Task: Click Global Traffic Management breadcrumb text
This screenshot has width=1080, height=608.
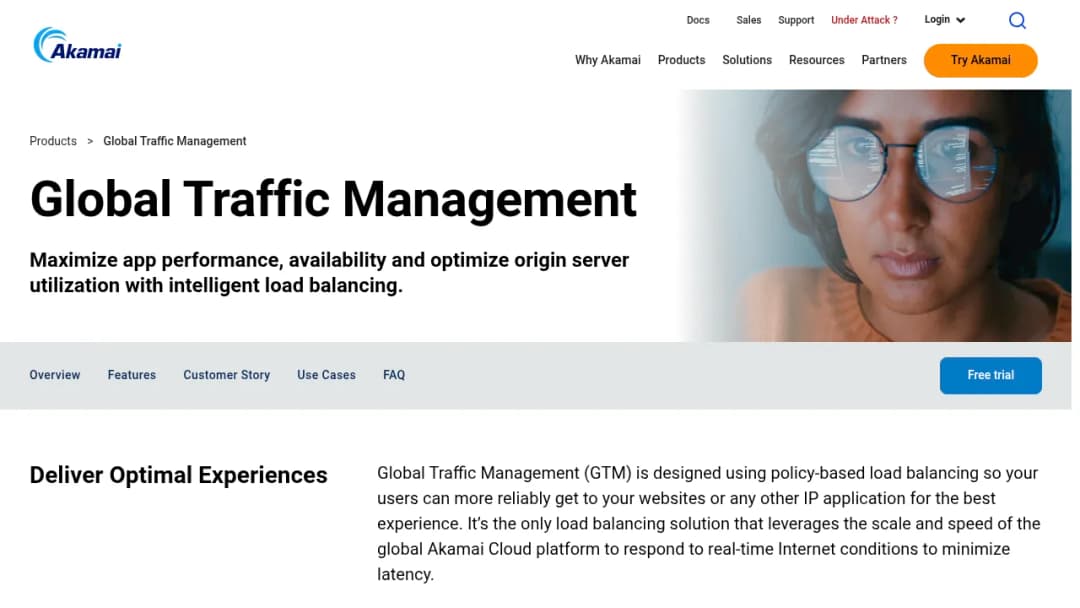Action: [x=174, y=141]
